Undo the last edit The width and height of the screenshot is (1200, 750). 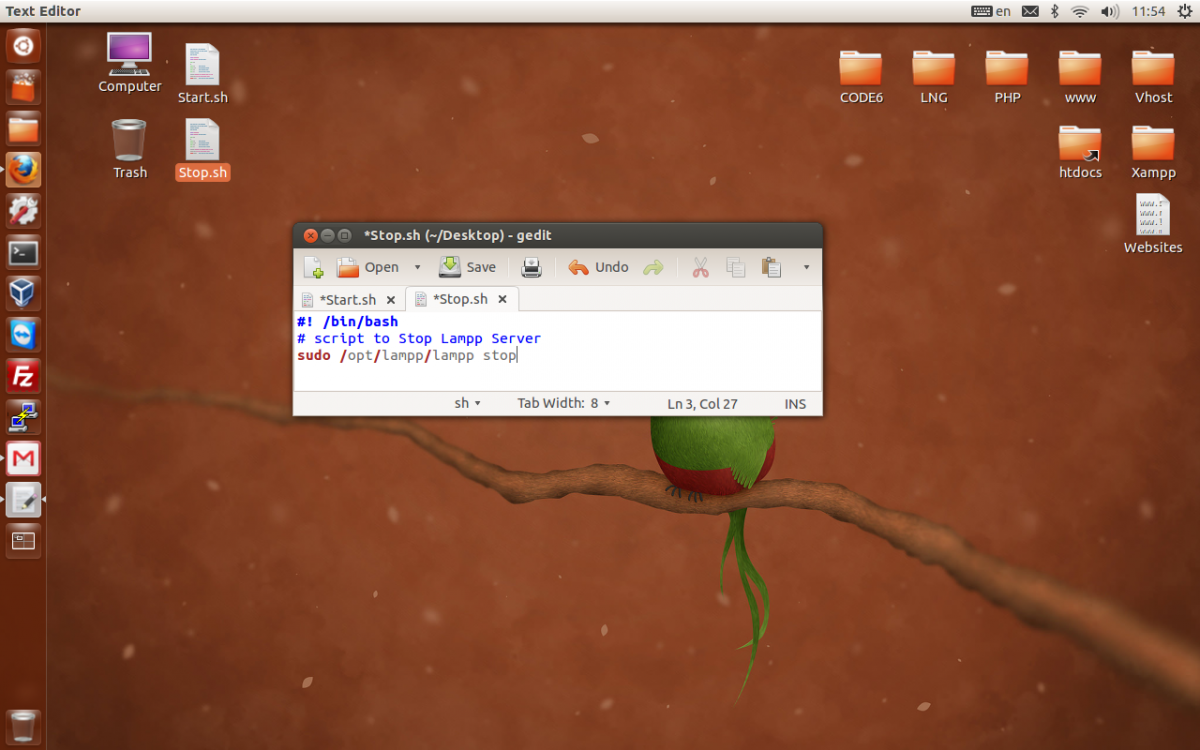598,267
